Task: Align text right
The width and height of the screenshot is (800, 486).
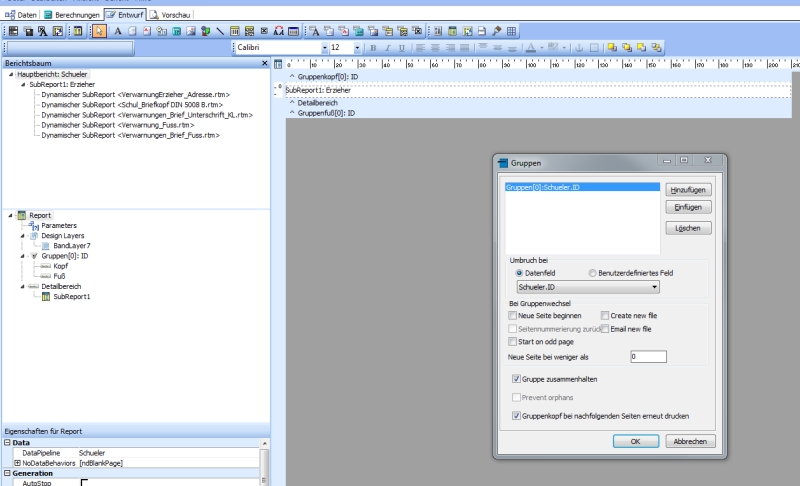Action: tap(450, 47)
